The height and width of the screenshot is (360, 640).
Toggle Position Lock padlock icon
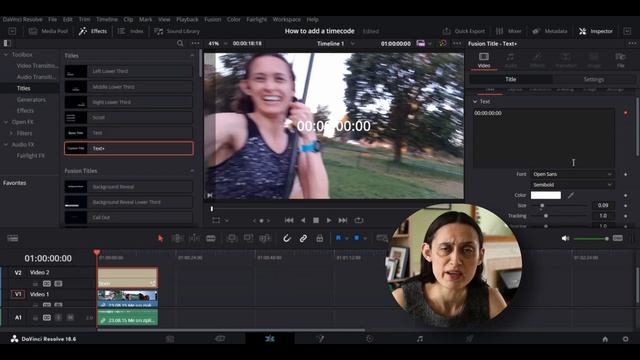coord(320,238)
